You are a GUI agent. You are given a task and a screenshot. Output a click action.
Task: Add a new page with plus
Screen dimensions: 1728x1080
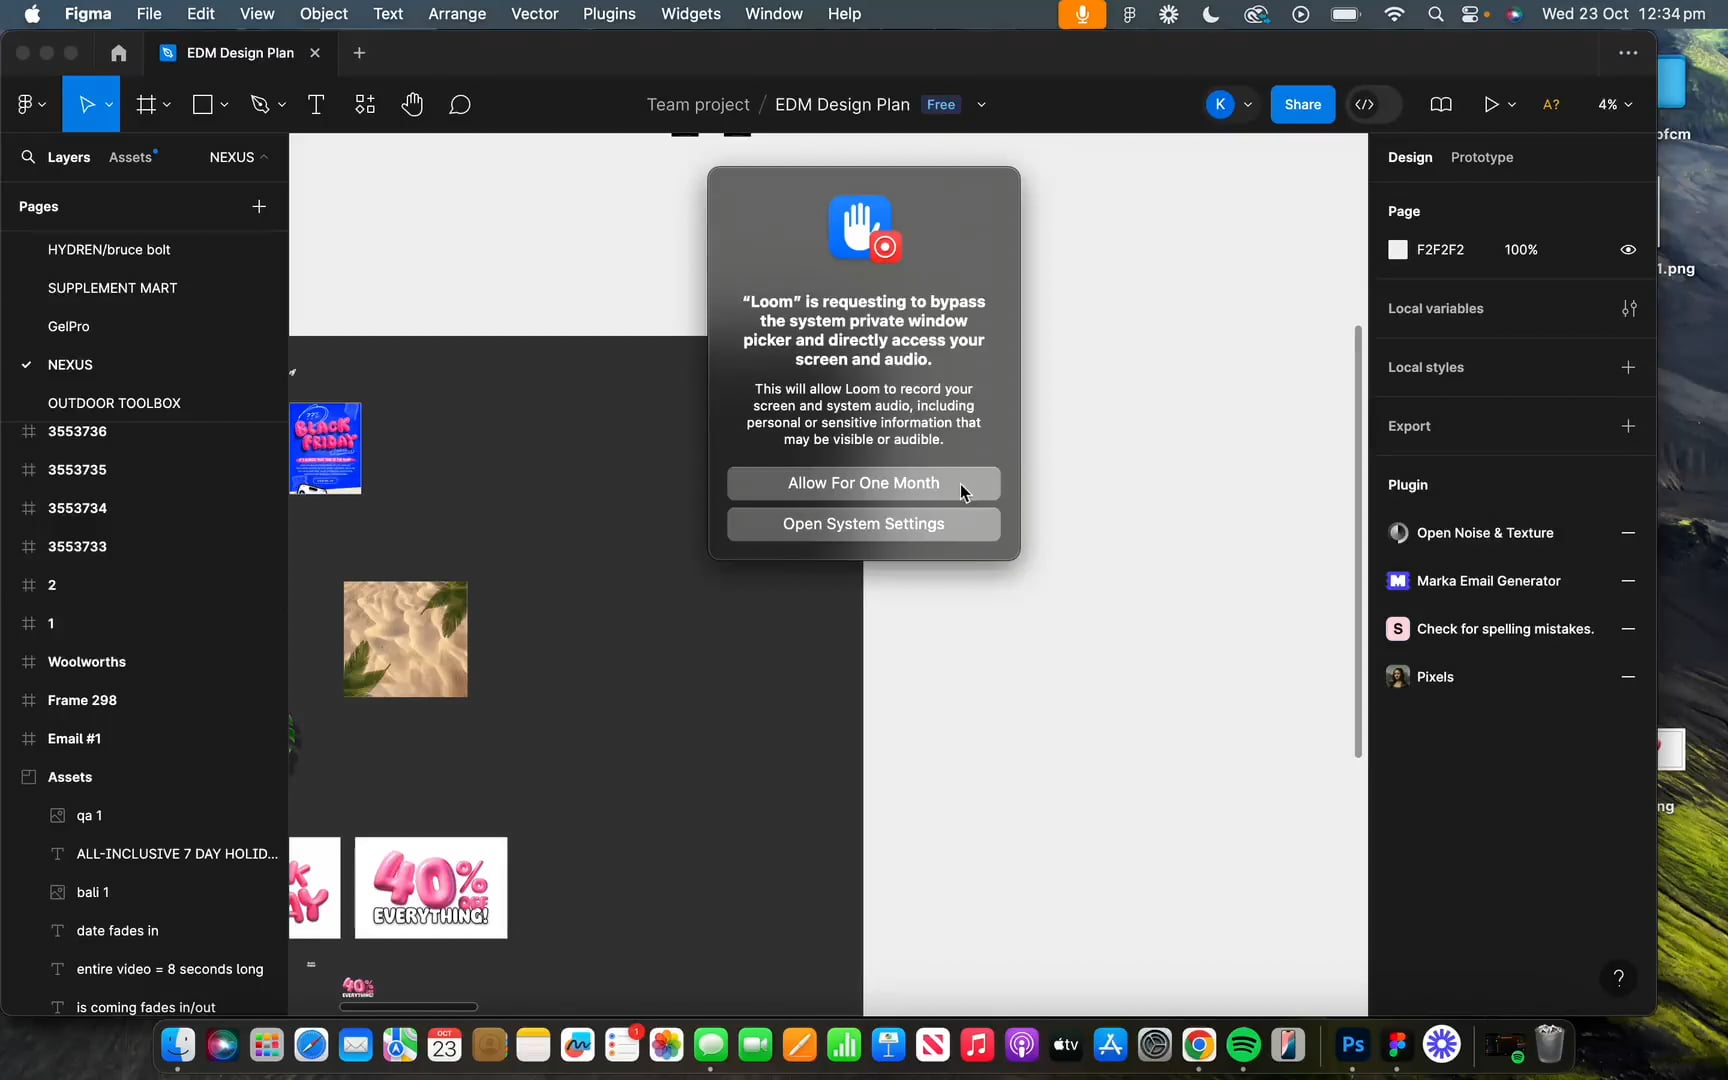click(x=259, y=206)
